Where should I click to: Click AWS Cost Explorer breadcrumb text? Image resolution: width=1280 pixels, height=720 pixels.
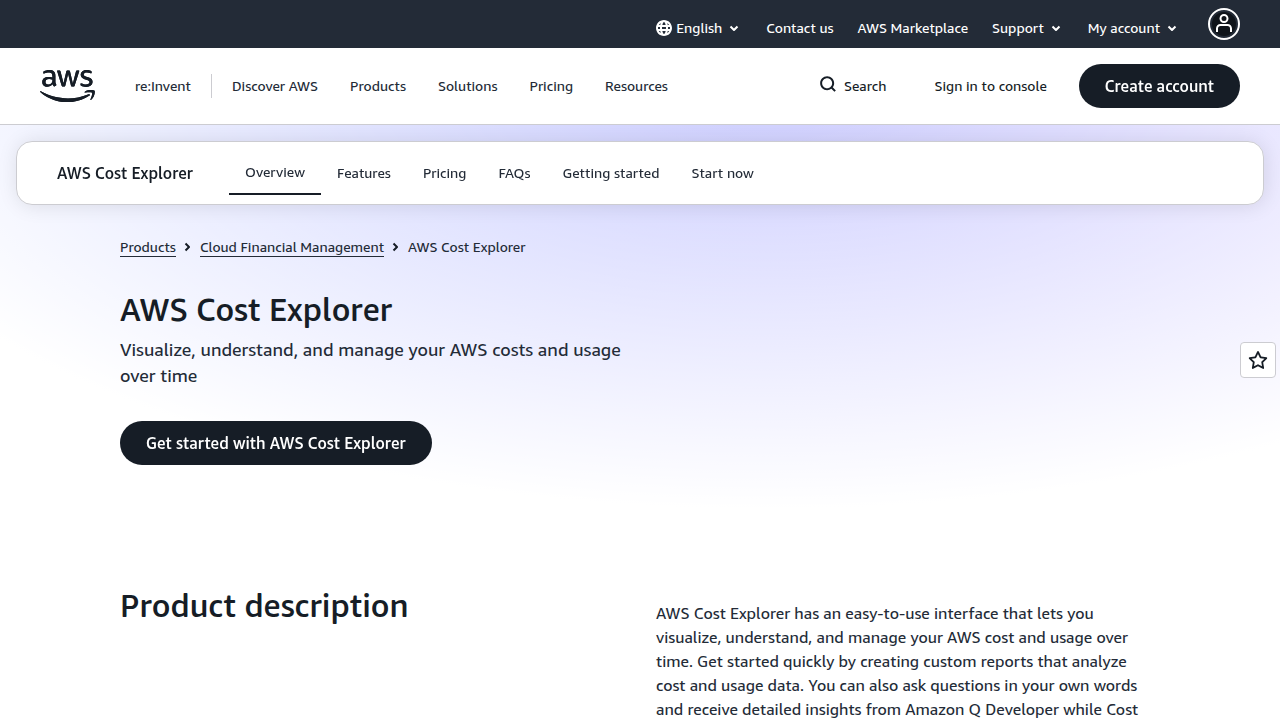[467, 247]
